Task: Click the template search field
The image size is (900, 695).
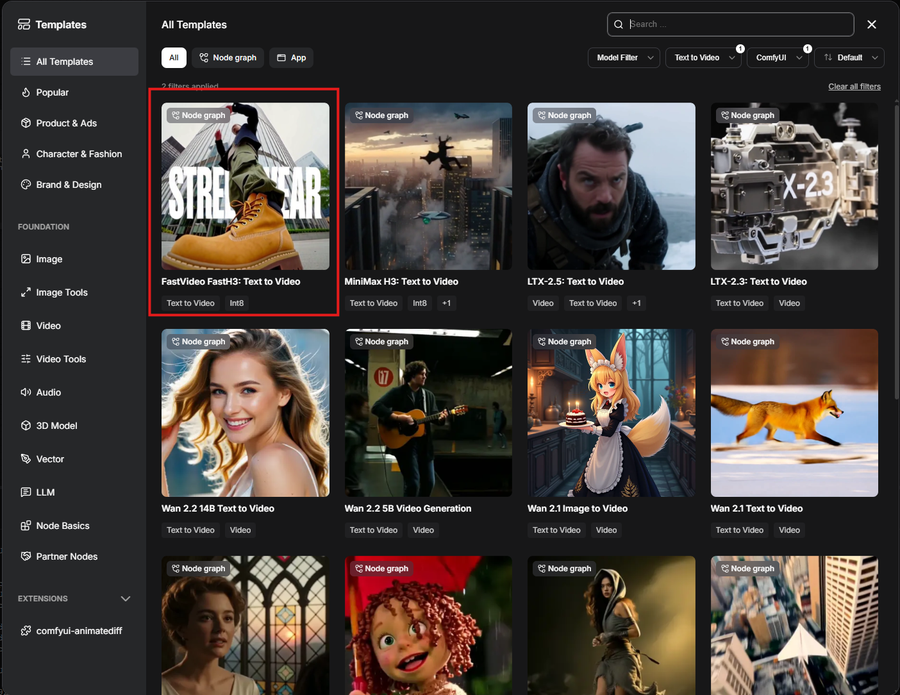Action: tap(730, 24)
